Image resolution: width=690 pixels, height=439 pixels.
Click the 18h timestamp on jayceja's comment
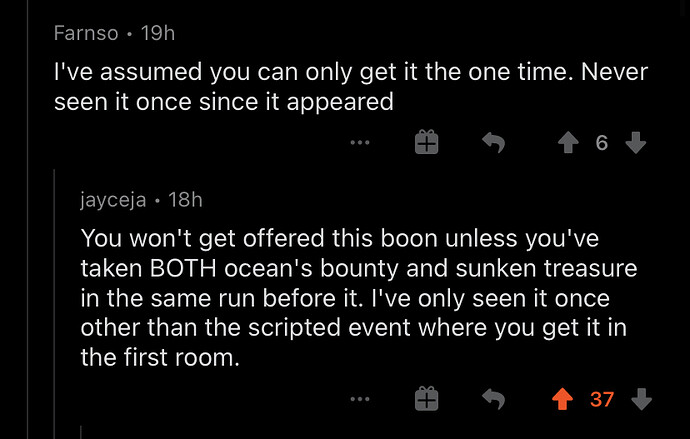click(x=185, y=200)
